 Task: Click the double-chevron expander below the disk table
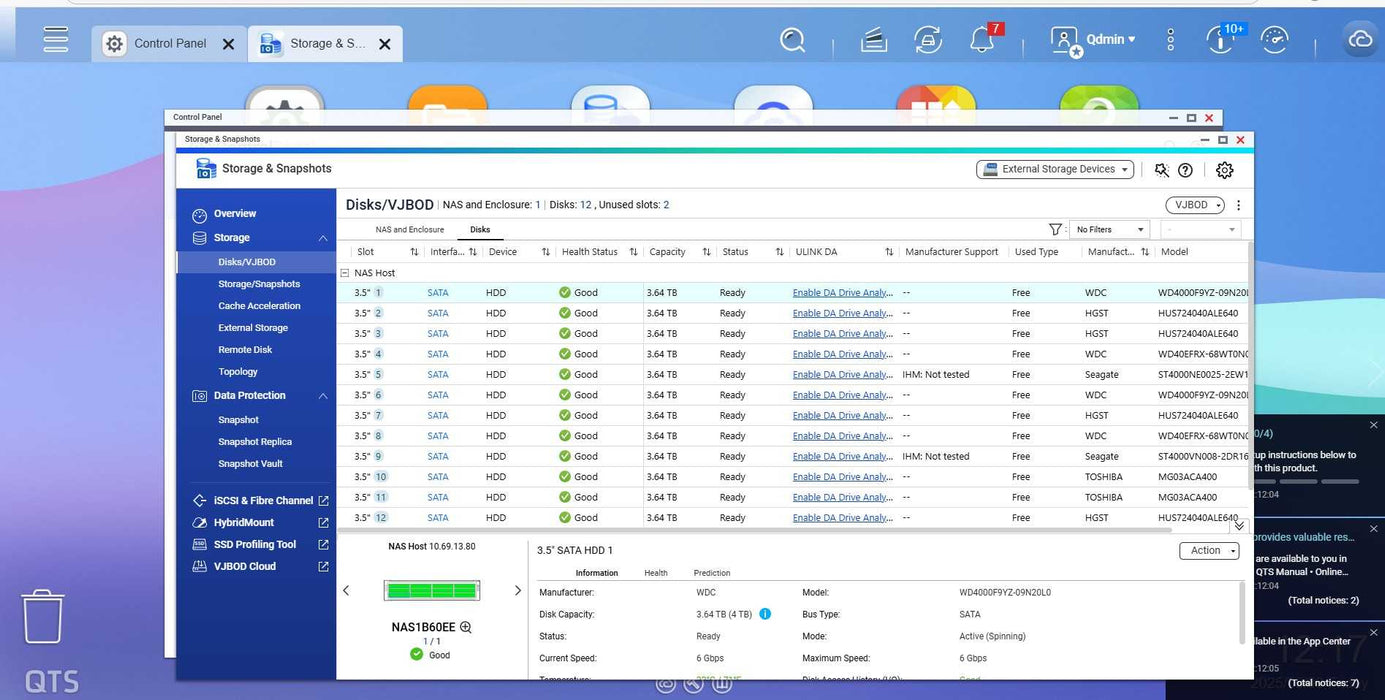[1239, 525]
